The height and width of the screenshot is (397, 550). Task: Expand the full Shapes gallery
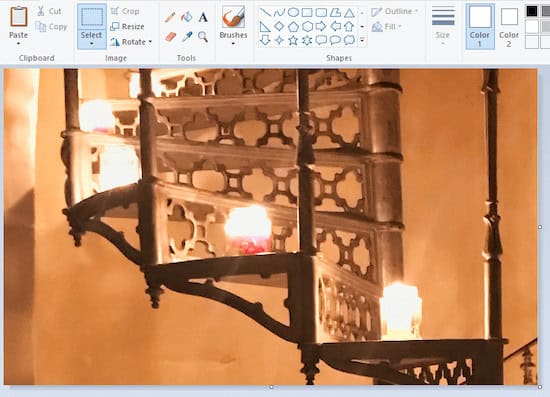pos(362,40)
